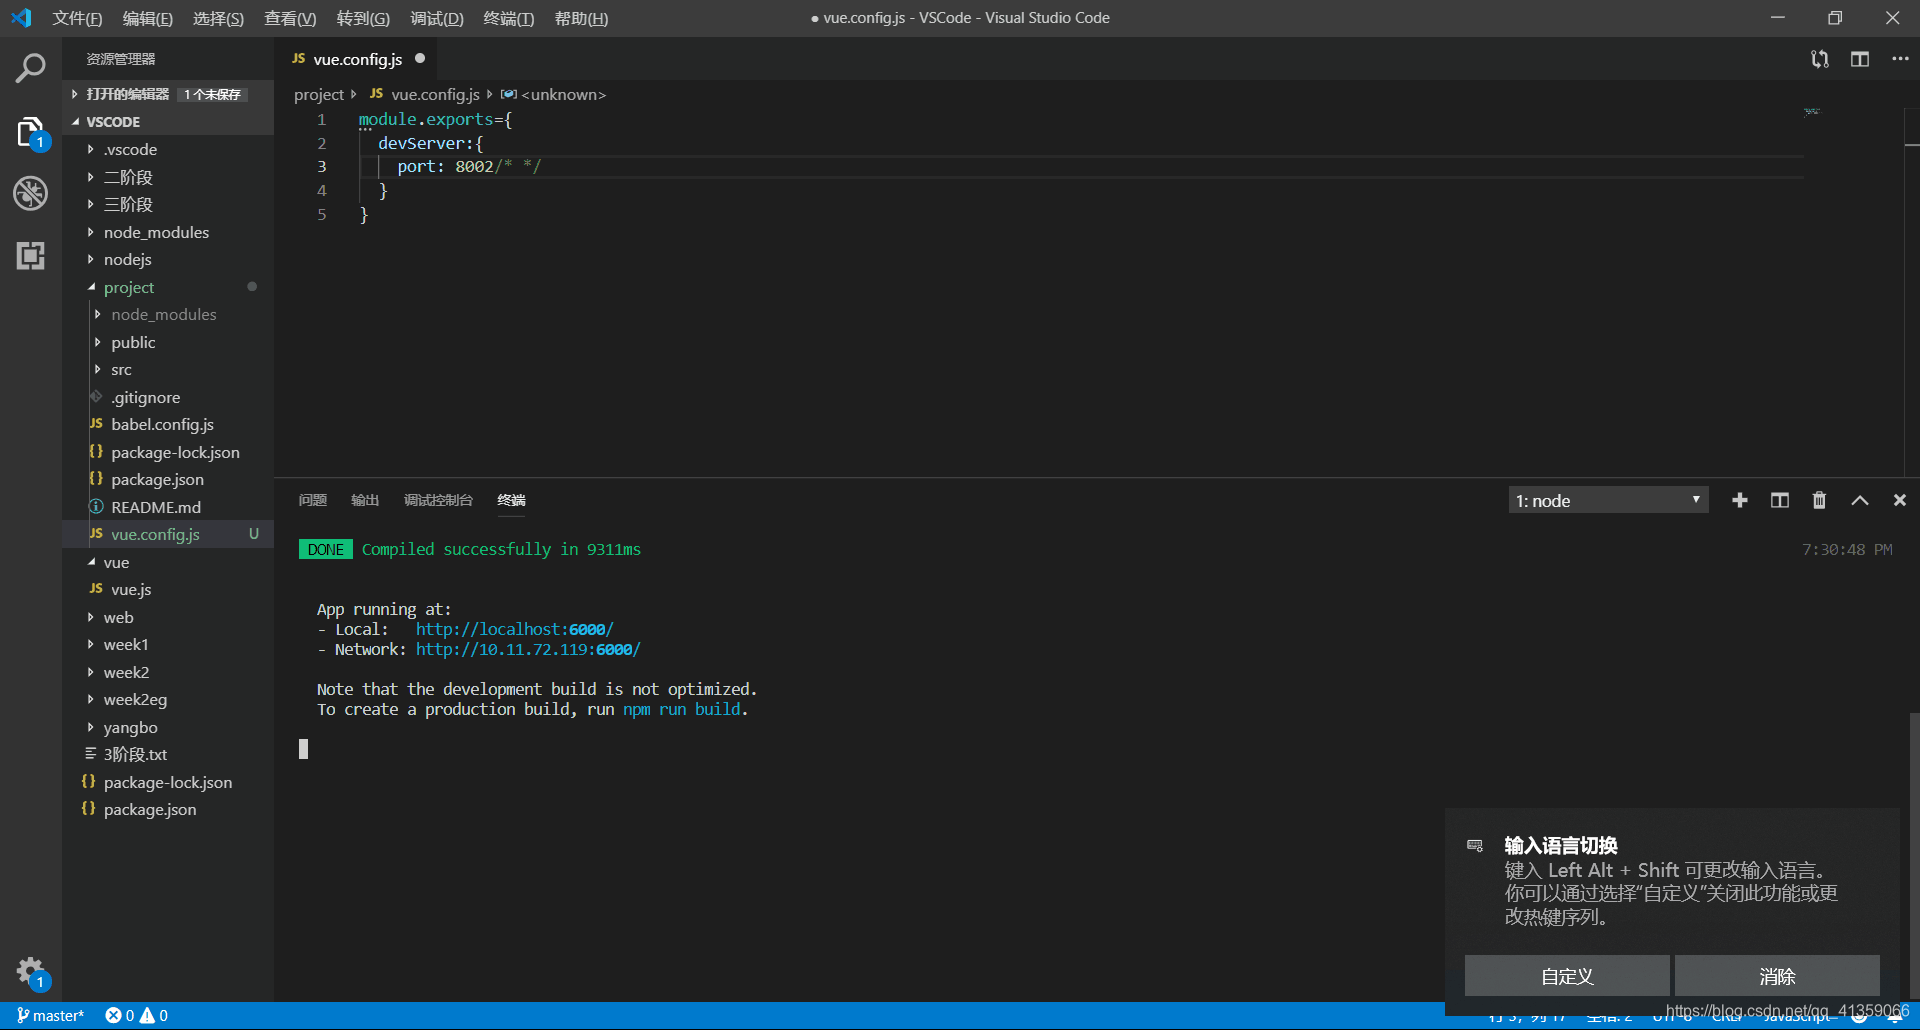Create a new terminal with plus icon
The height and width of the screenshot is (1030, 1920).
point(1740,500)
